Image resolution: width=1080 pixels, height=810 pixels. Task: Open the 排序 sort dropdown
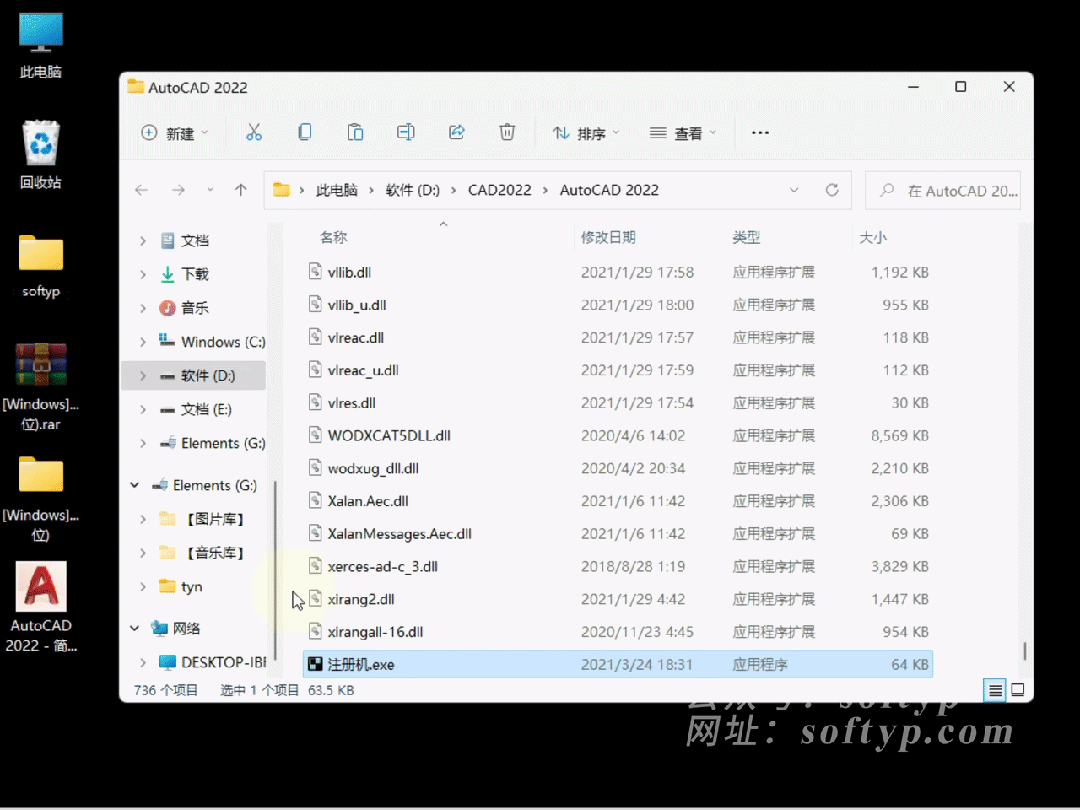coord(586,133)
